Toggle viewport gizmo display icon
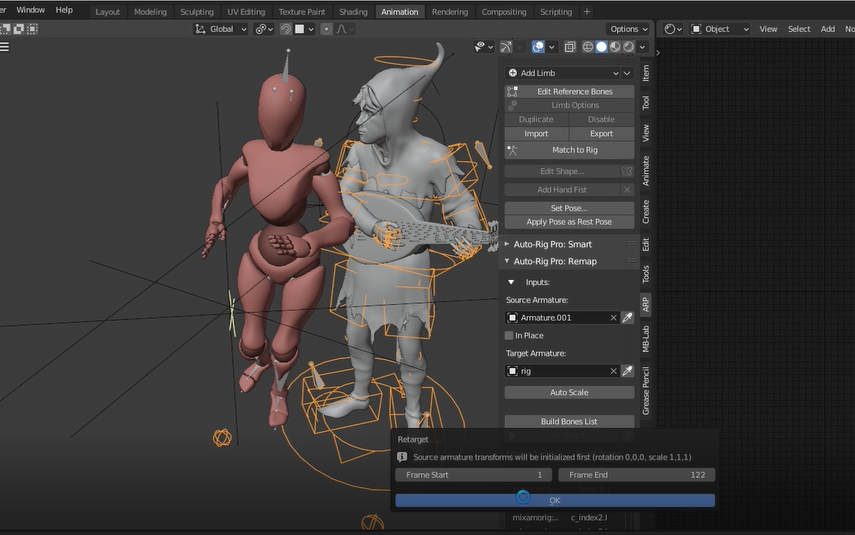The height and width of the screenshot is (535, 855). coord(506,47)
